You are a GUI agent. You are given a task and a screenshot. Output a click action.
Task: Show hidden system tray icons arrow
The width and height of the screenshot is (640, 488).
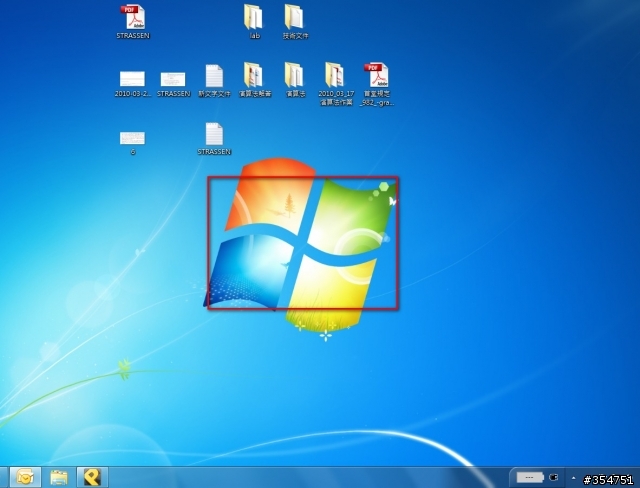573,478
